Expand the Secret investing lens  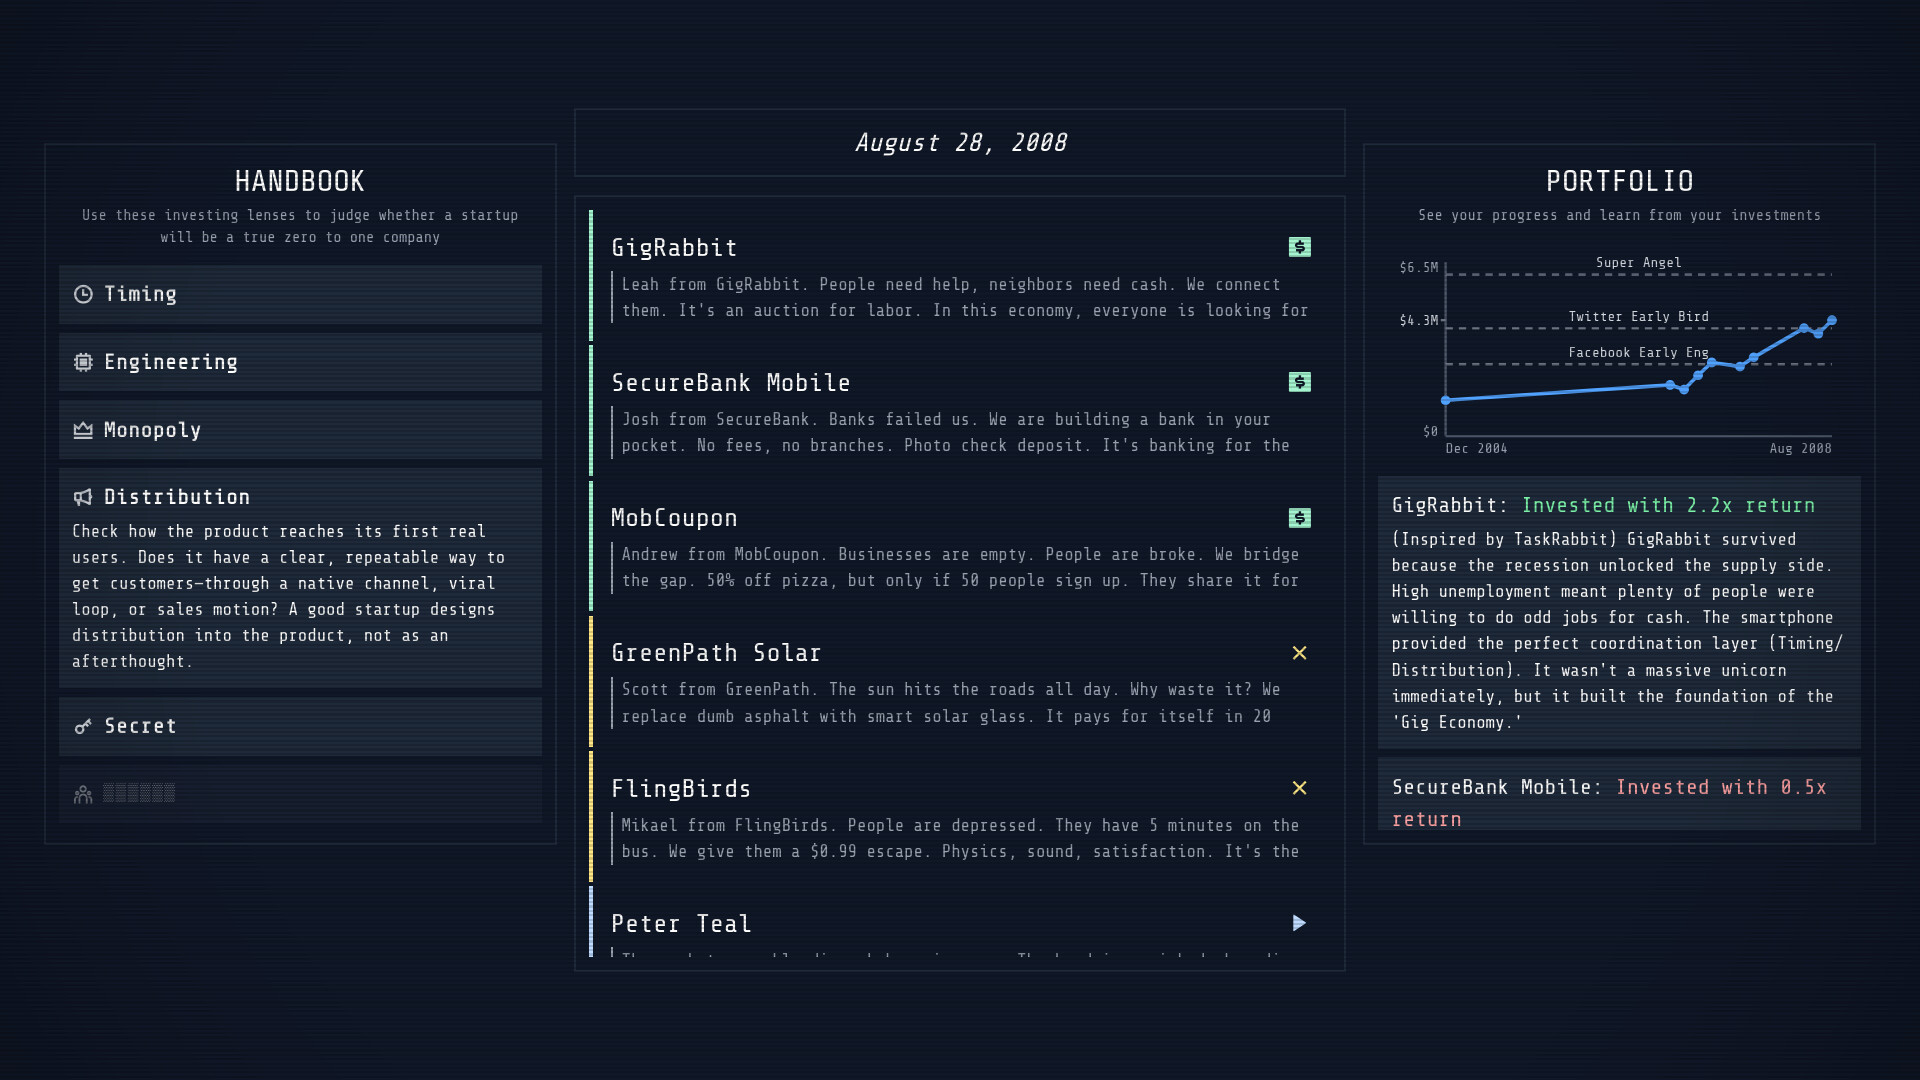[x=300, y=726]
